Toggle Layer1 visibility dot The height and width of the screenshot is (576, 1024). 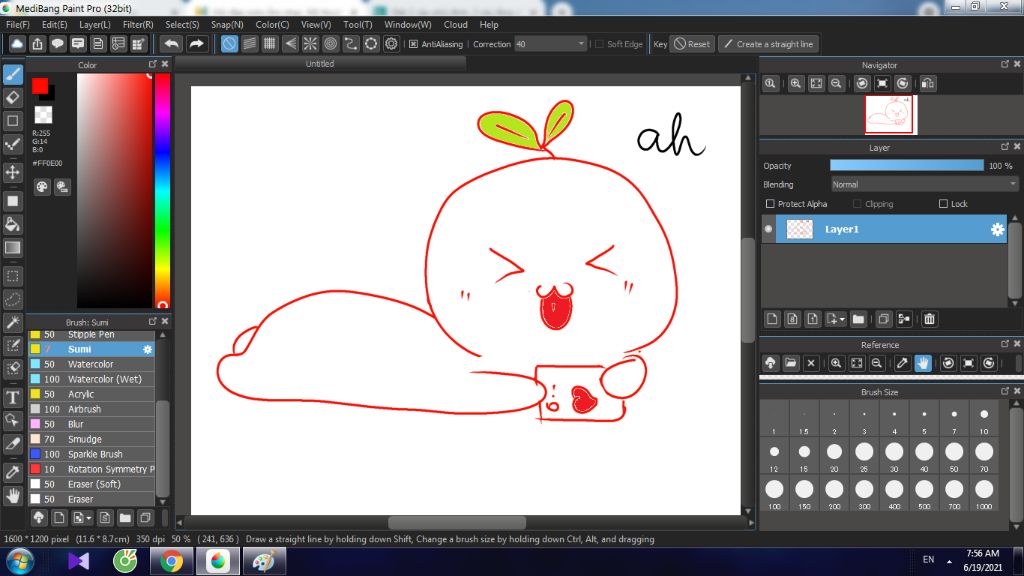(x=769, y=229)
